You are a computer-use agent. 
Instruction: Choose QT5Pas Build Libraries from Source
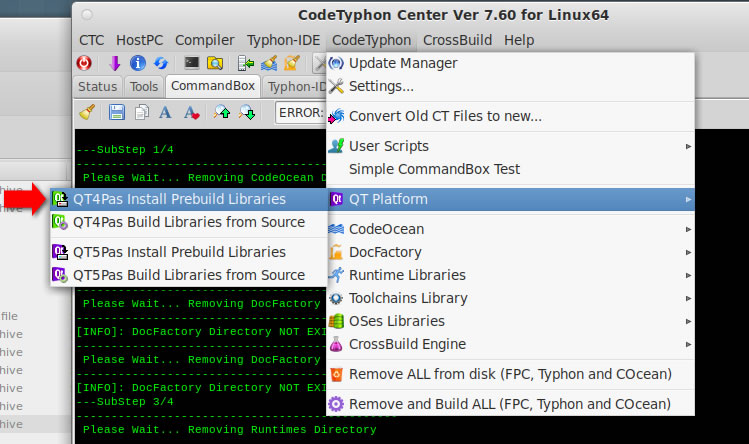[189, 275]
